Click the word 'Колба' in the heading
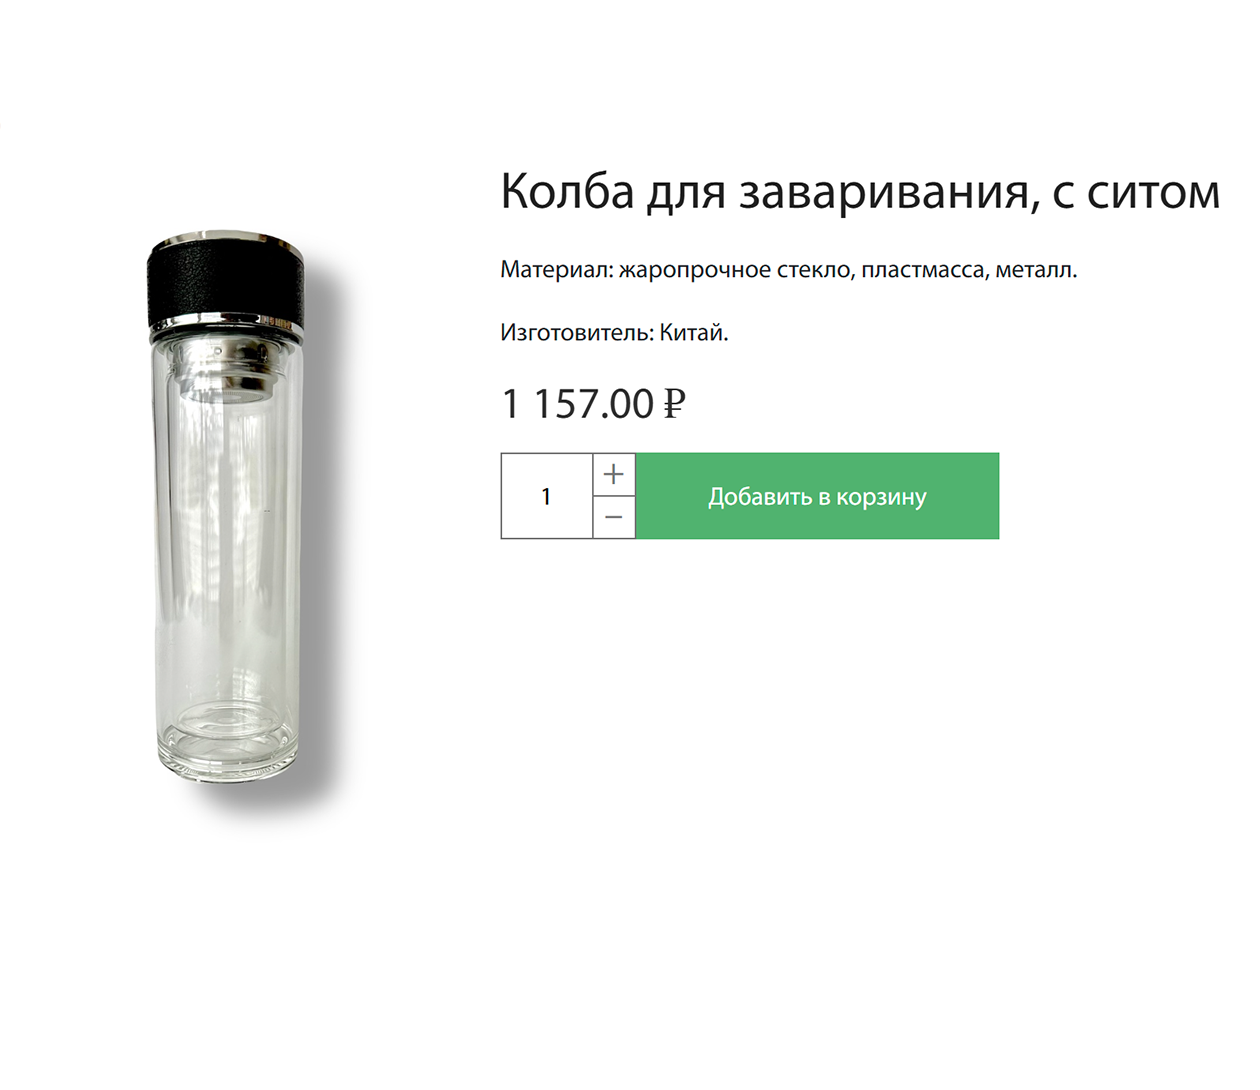Viewport: 1260px width, 1090px height. tap(567, 191)
